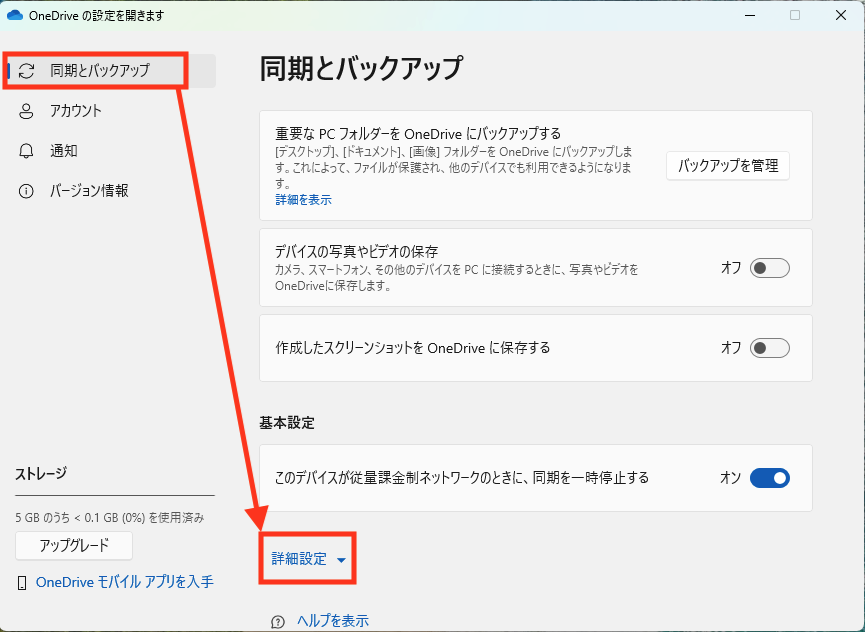Viewport: 865px width, 632px height.
Task: Open OneDrive モバイル アプリを入手 link
Action: pos(125,582)
